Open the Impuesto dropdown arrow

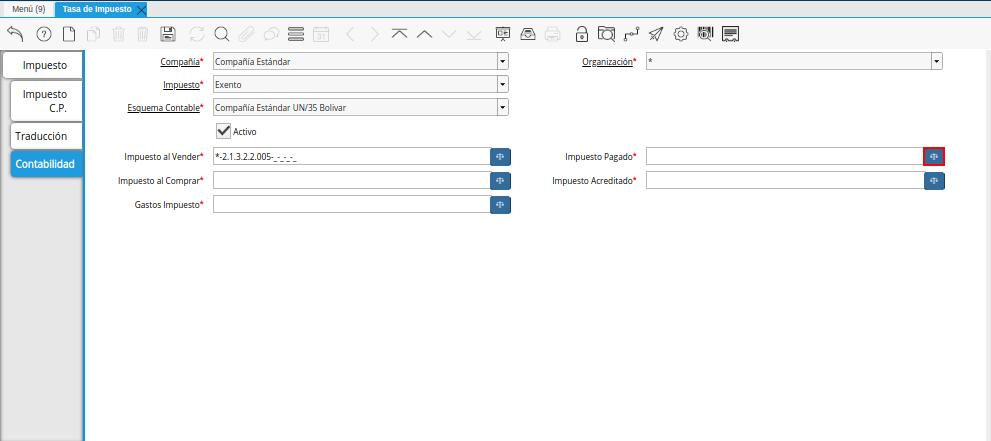click(502, 85)
